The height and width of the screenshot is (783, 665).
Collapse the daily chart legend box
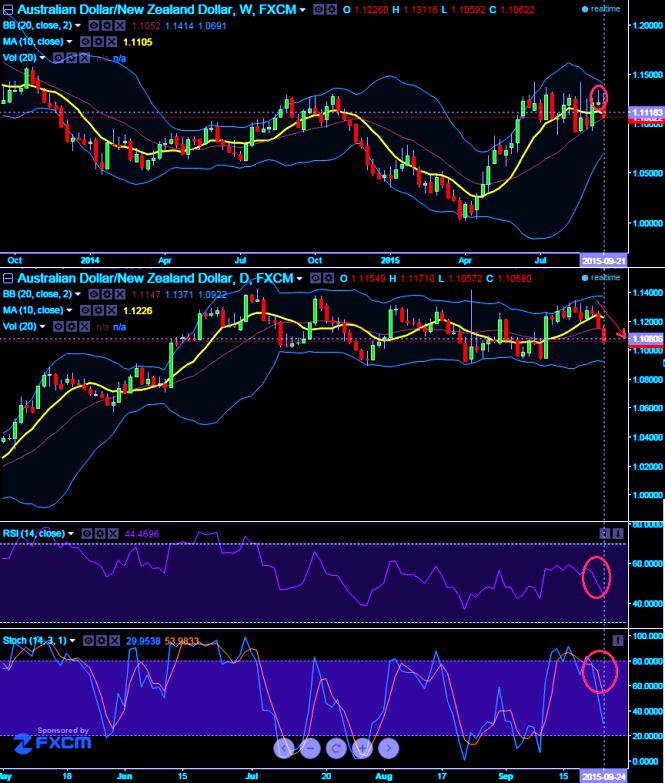click(7, 278)
